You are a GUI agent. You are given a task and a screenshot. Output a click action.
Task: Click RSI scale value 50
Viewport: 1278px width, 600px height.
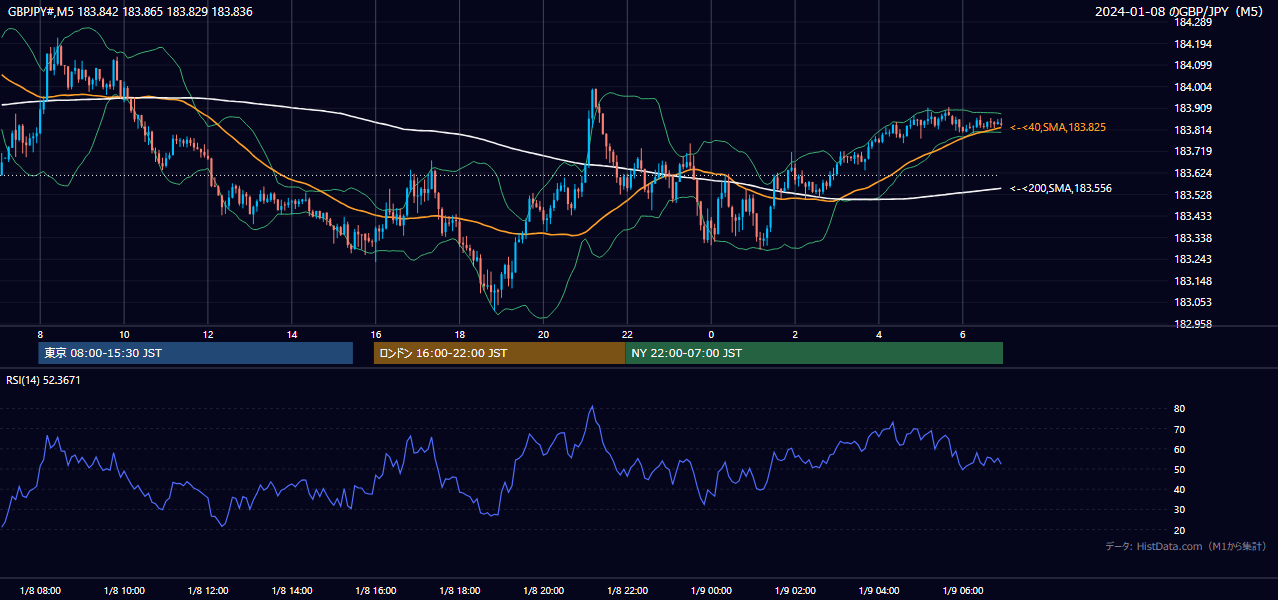pyautogui.click(x=1180, y=469)
